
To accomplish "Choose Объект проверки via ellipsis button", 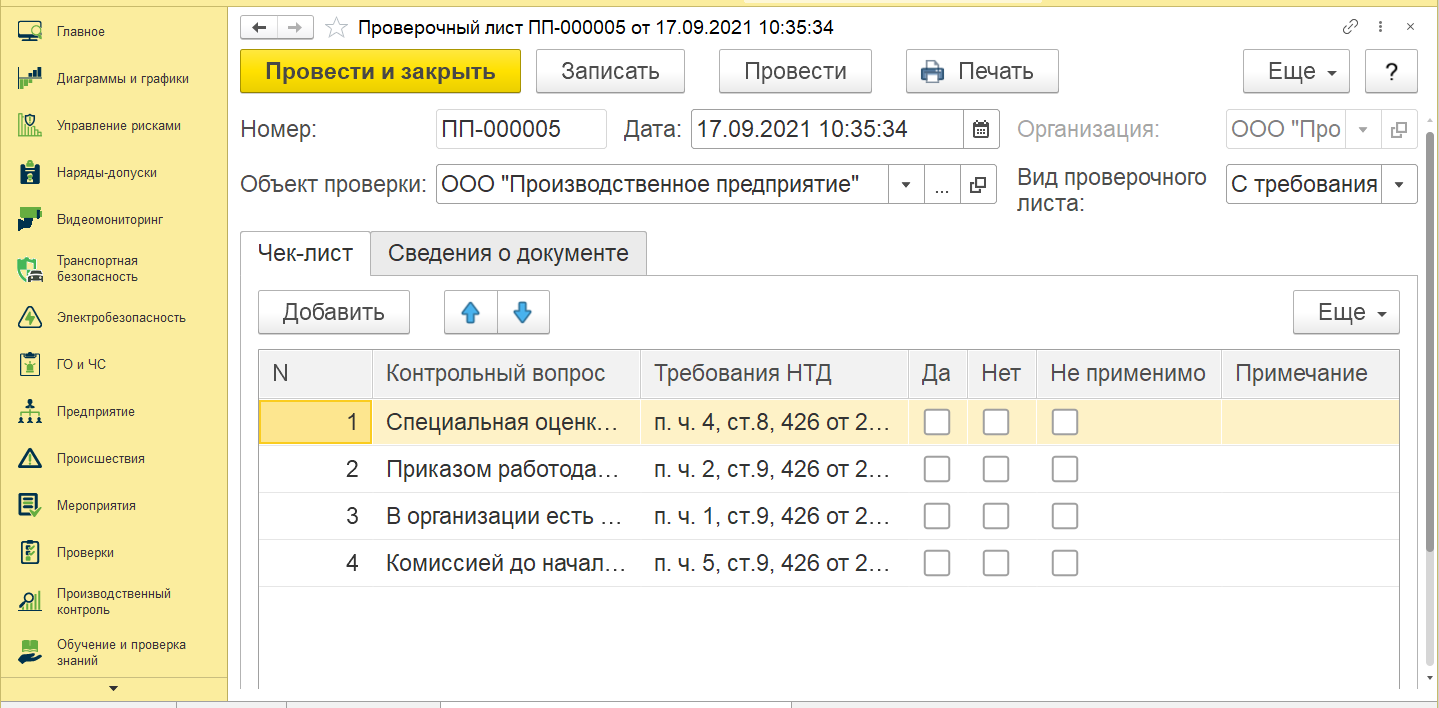I will point(942,184).
